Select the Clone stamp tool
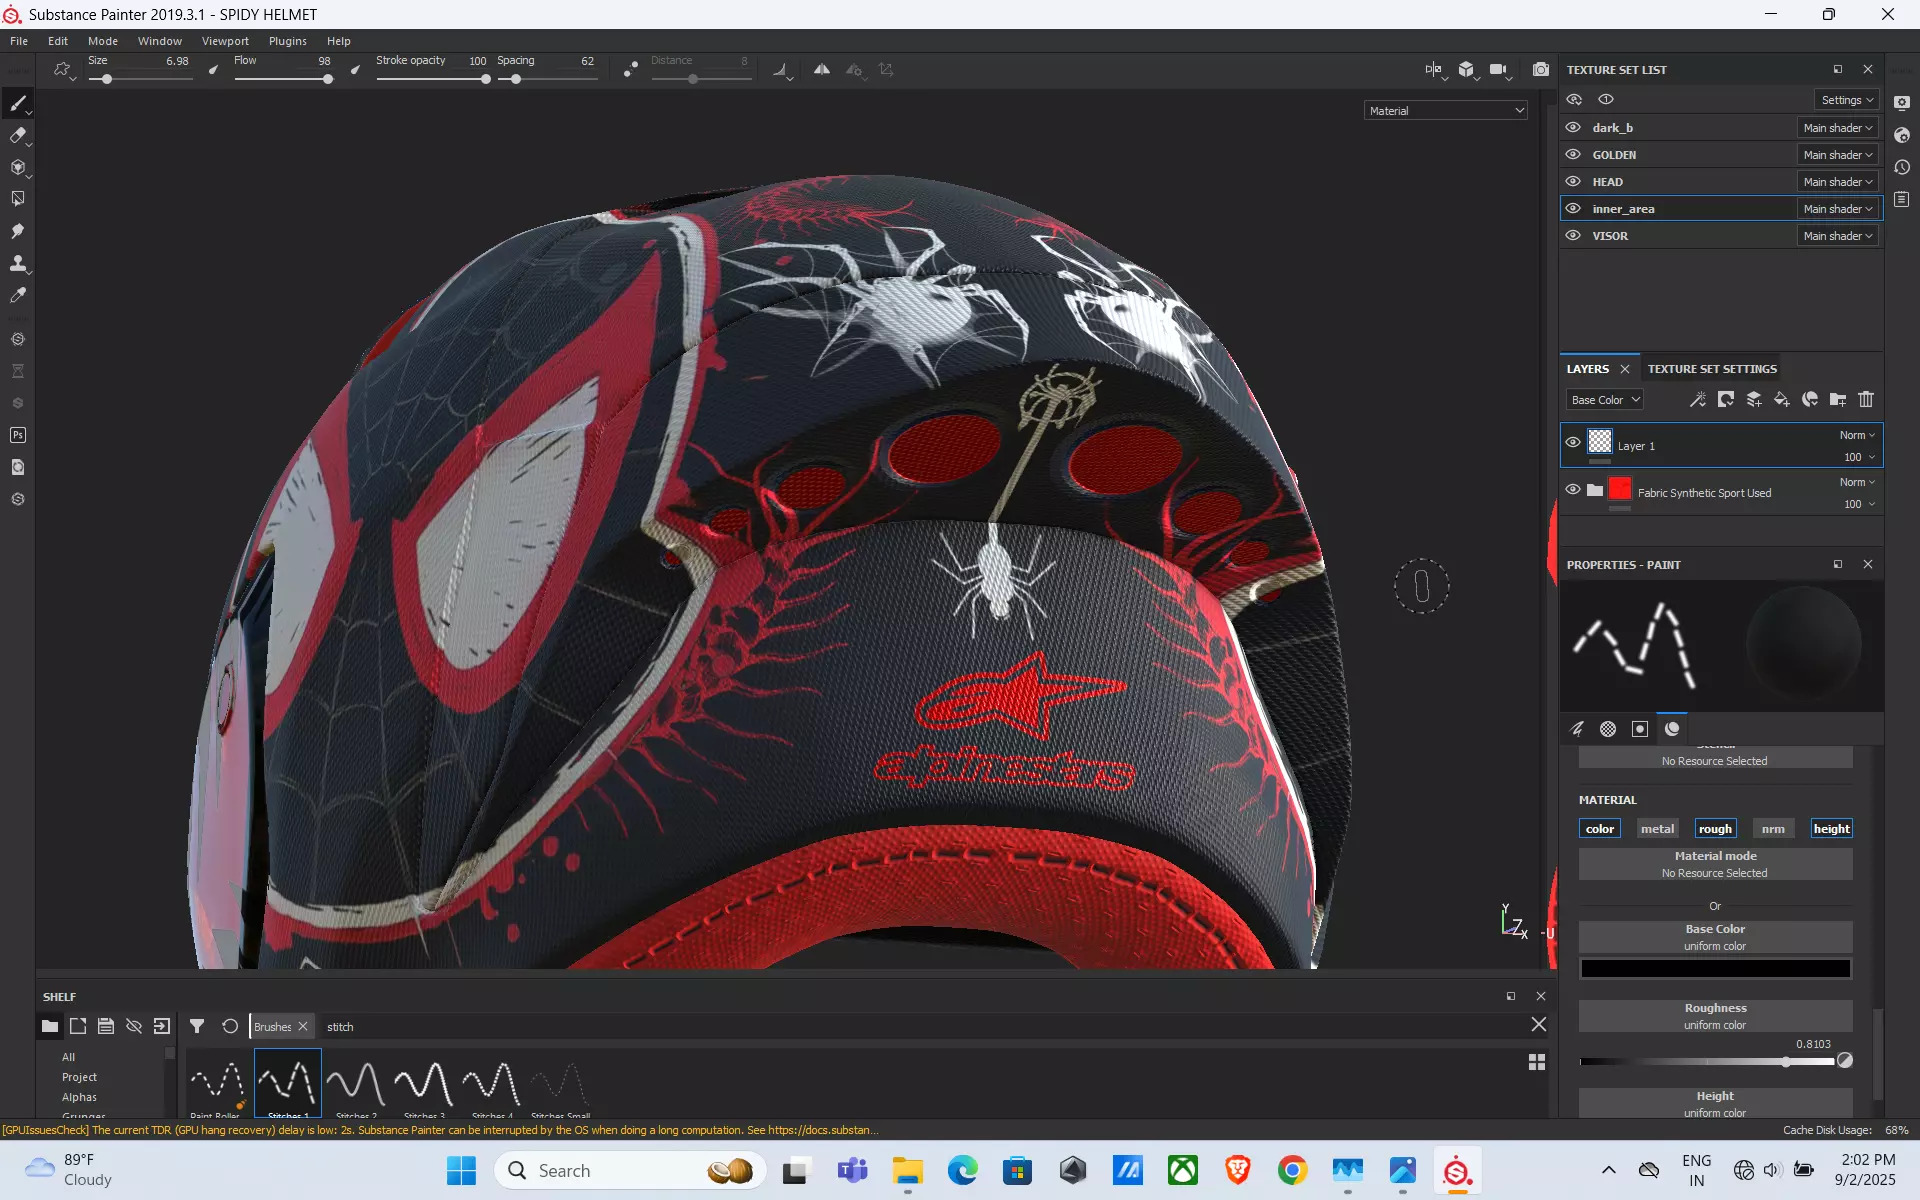 click(x=18, y=263)
